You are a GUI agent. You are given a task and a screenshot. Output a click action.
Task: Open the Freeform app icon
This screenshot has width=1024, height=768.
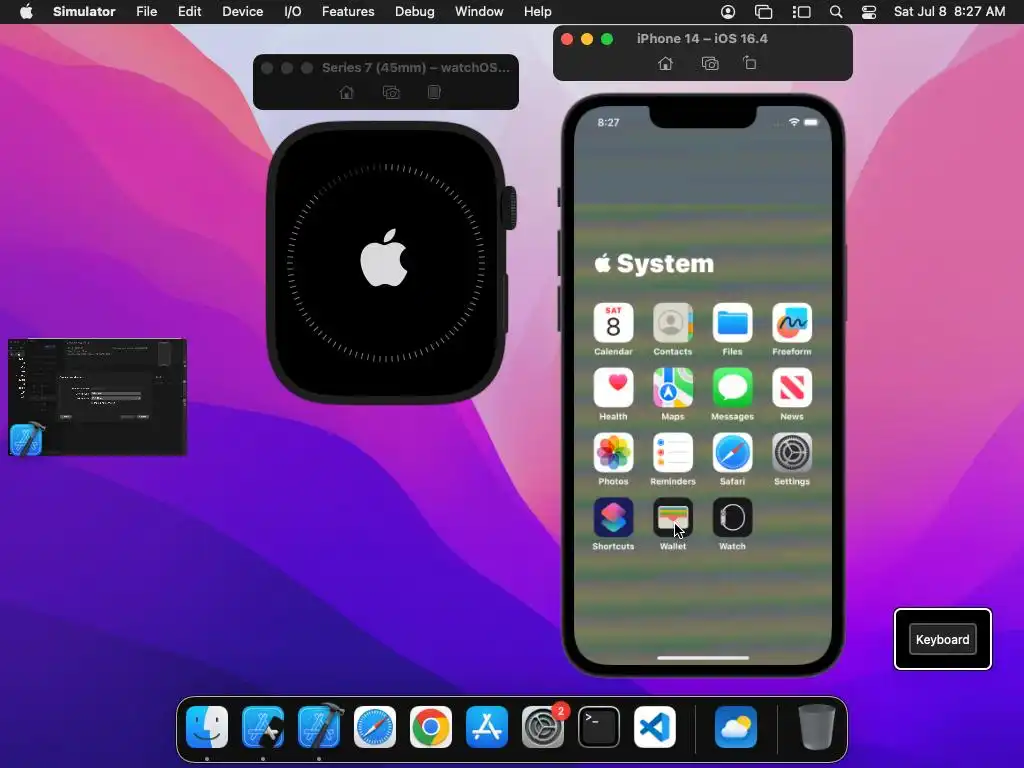pyautogui.click(x=792, y=323)
